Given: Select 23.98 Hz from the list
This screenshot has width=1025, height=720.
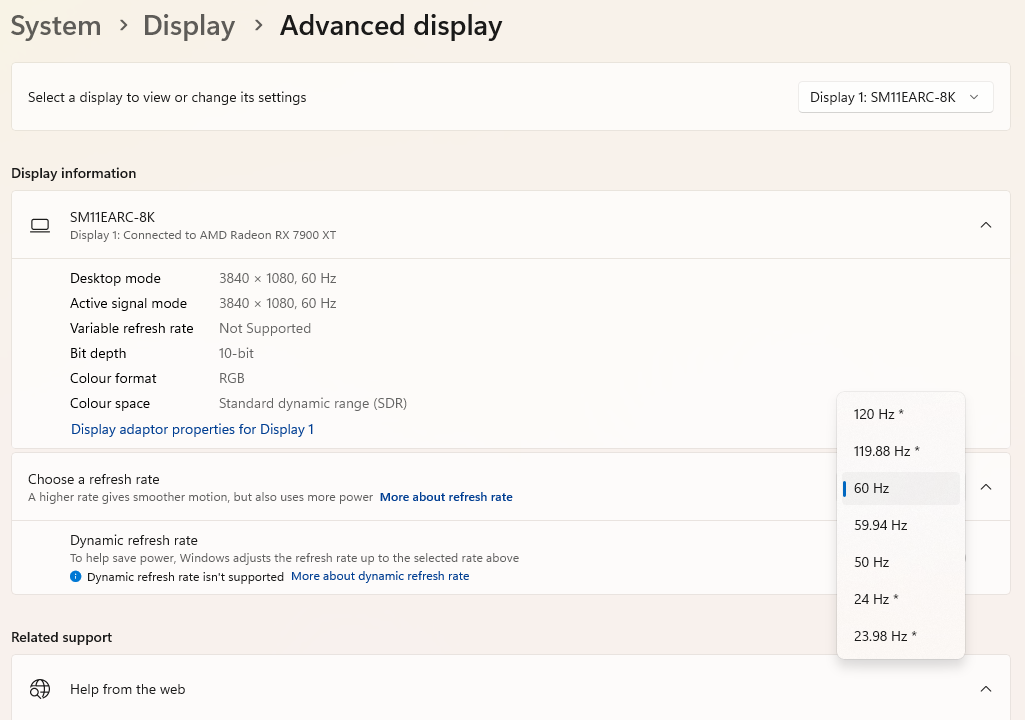Looking at the screenshot, I should (901, 636).
